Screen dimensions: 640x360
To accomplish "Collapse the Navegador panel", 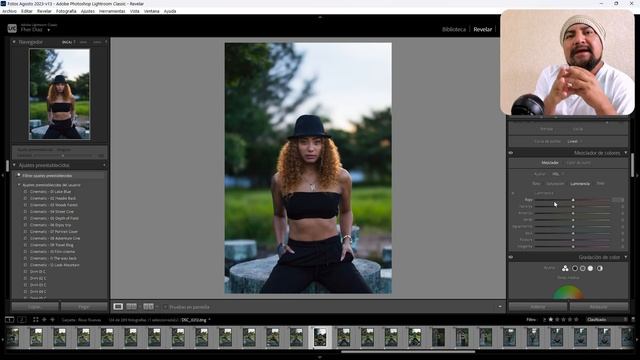I will coord(14,42).
